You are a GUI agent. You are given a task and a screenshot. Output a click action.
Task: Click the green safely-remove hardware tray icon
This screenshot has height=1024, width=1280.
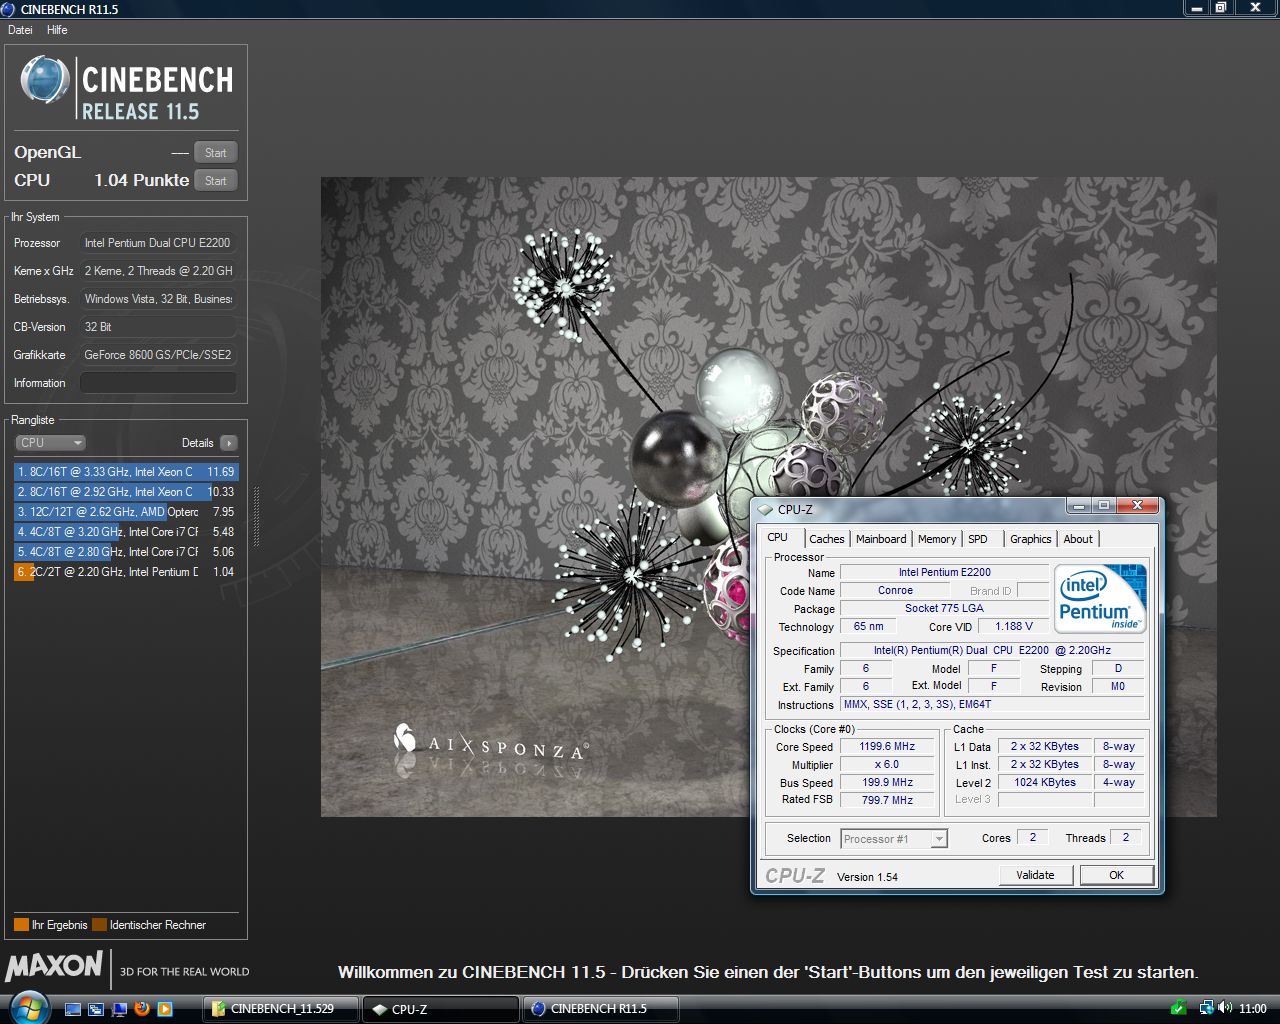click(x=1179, y=1008)
